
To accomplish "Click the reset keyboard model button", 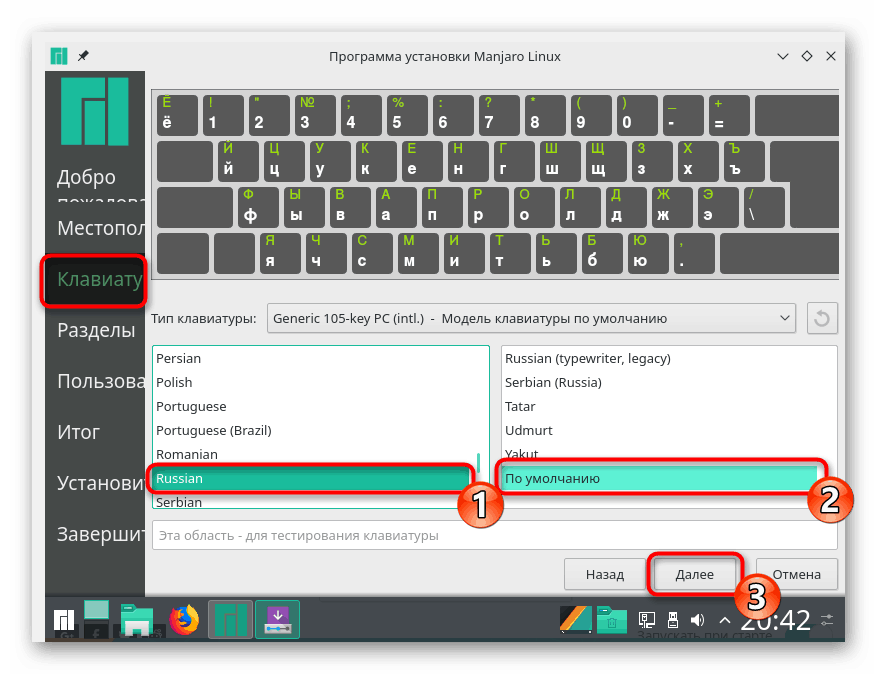I will coord(822,318).
